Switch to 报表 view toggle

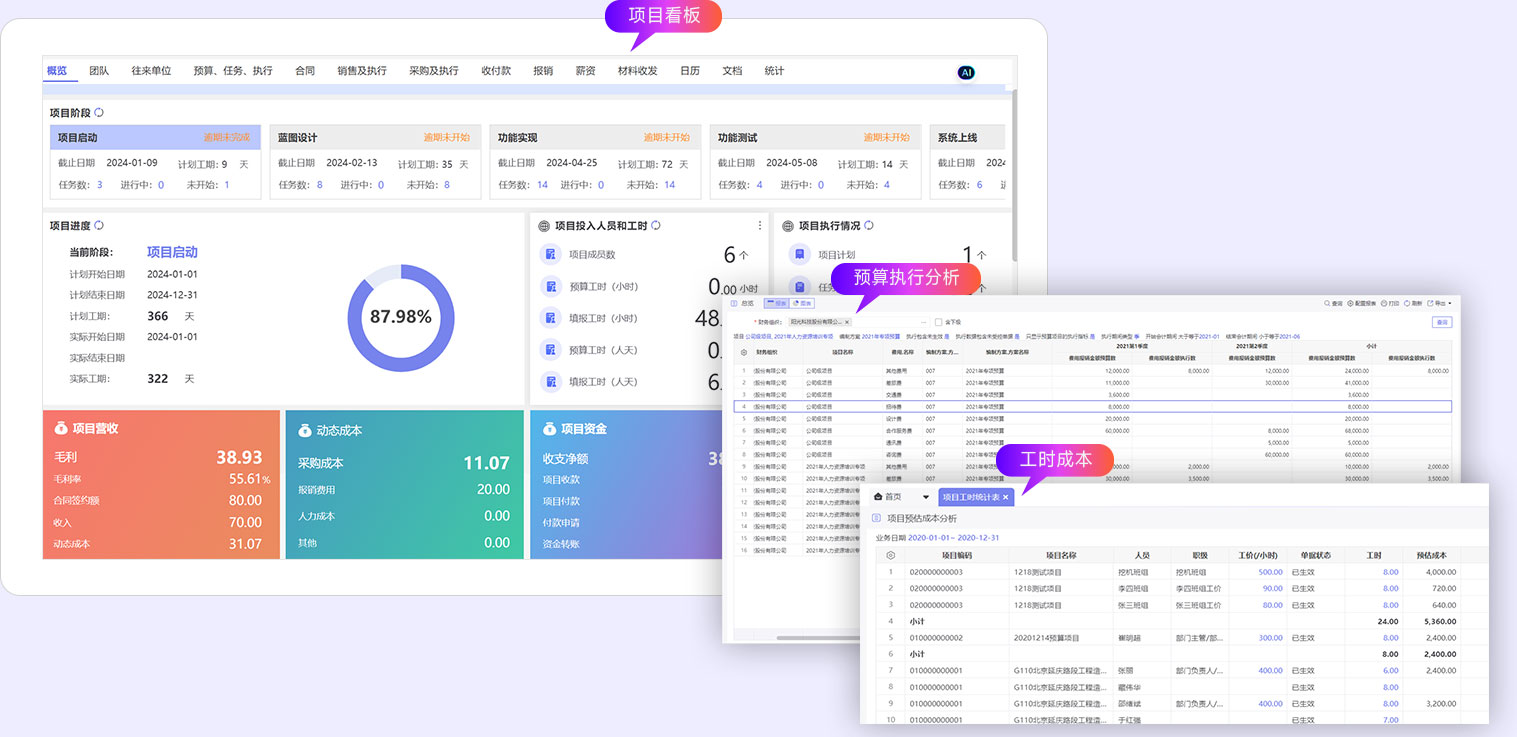(x=776, y=303)
